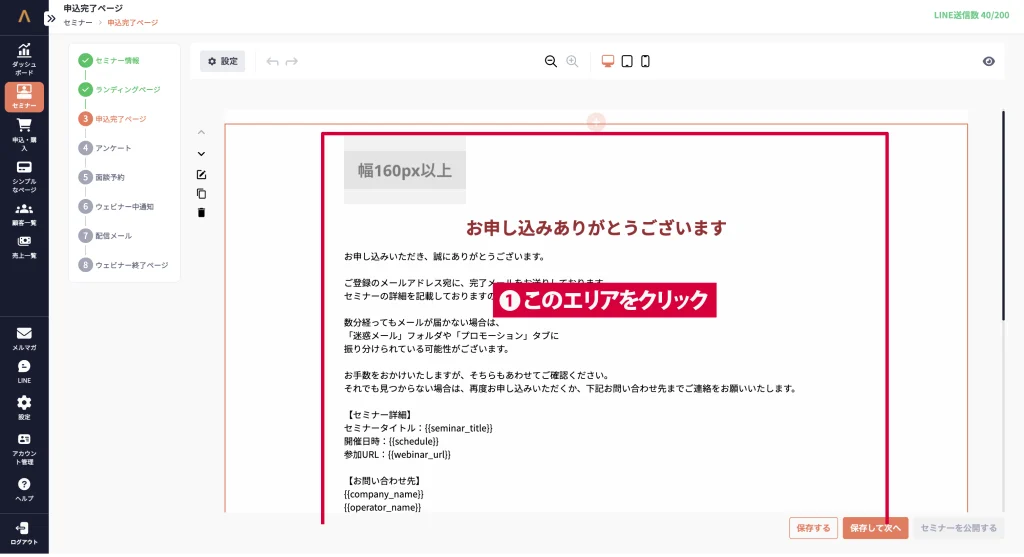
Task: Toggle the preview eye icon
Action: tap(988, 61)
